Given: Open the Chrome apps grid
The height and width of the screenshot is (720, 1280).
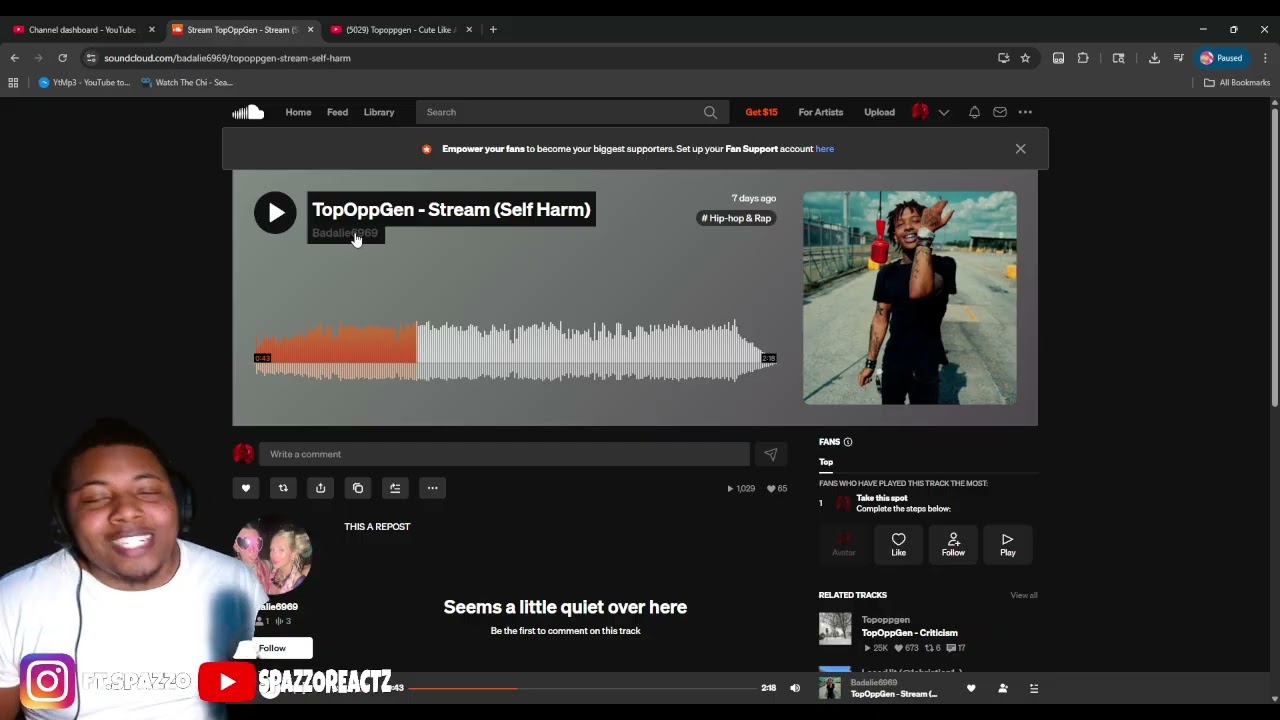Looking at the screenshot, I should click(13, 83).
